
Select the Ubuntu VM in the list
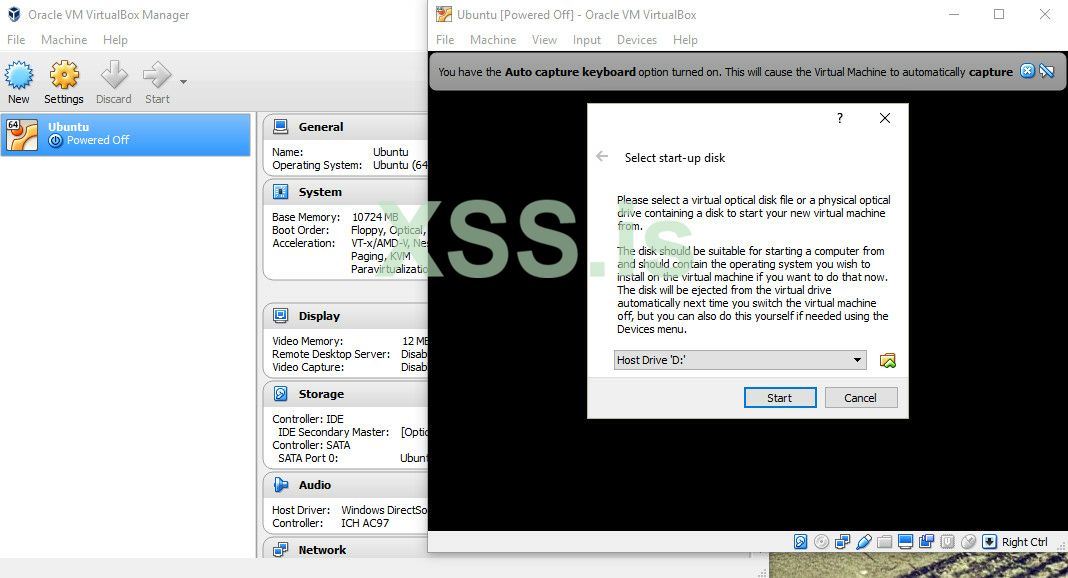click(126, 134)
